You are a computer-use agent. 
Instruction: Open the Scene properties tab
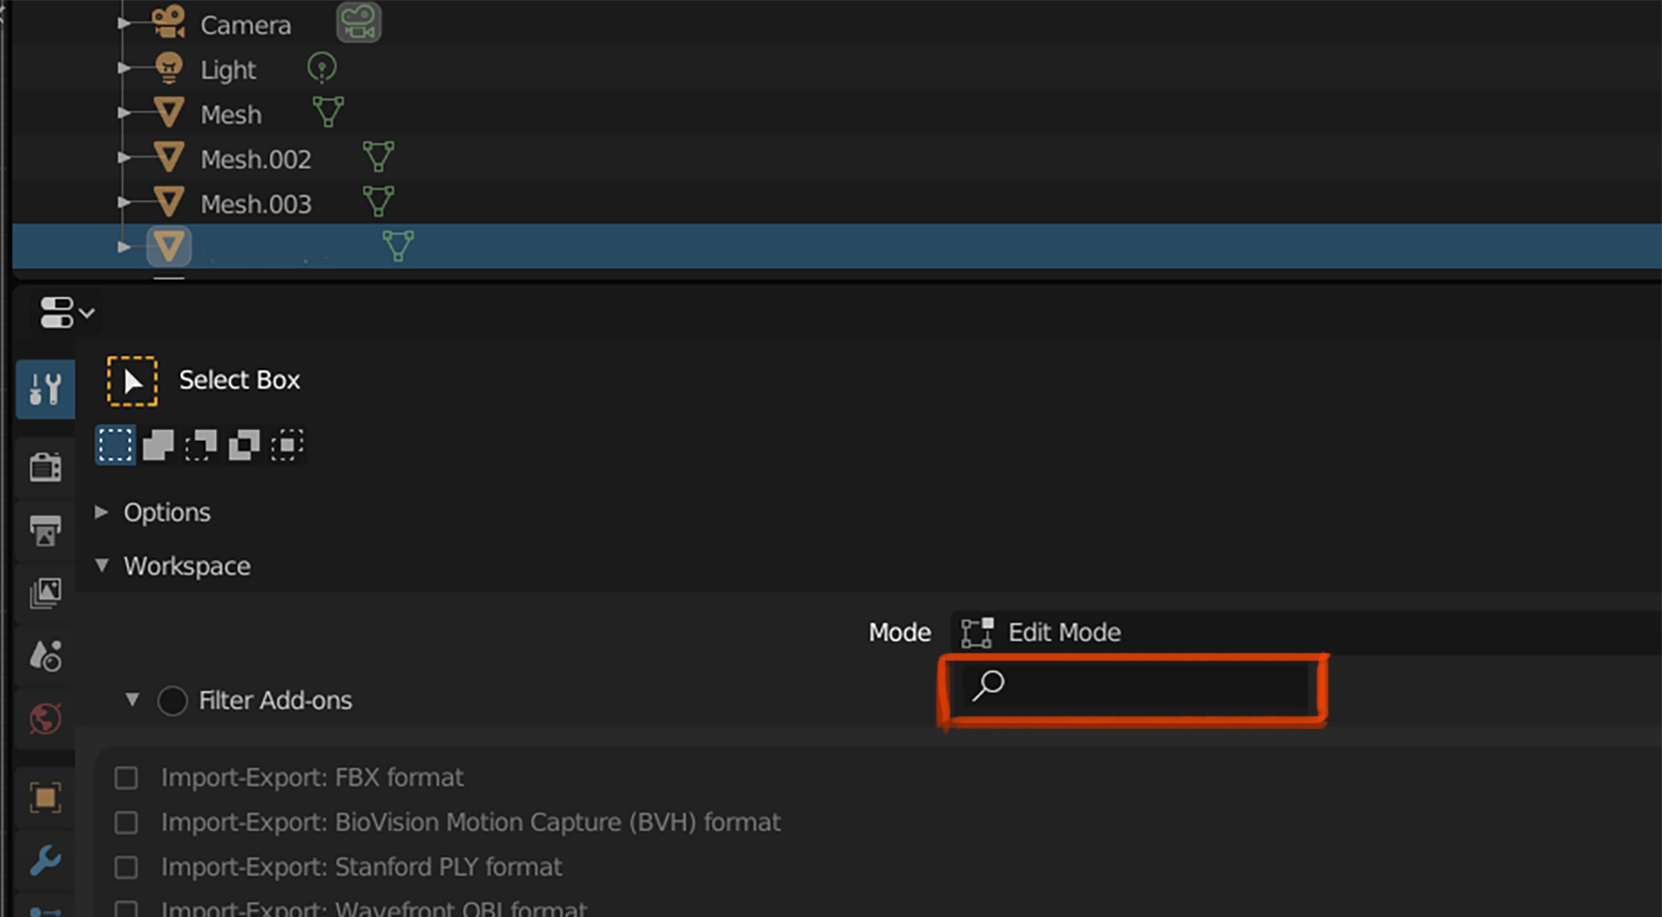point(45,656)
